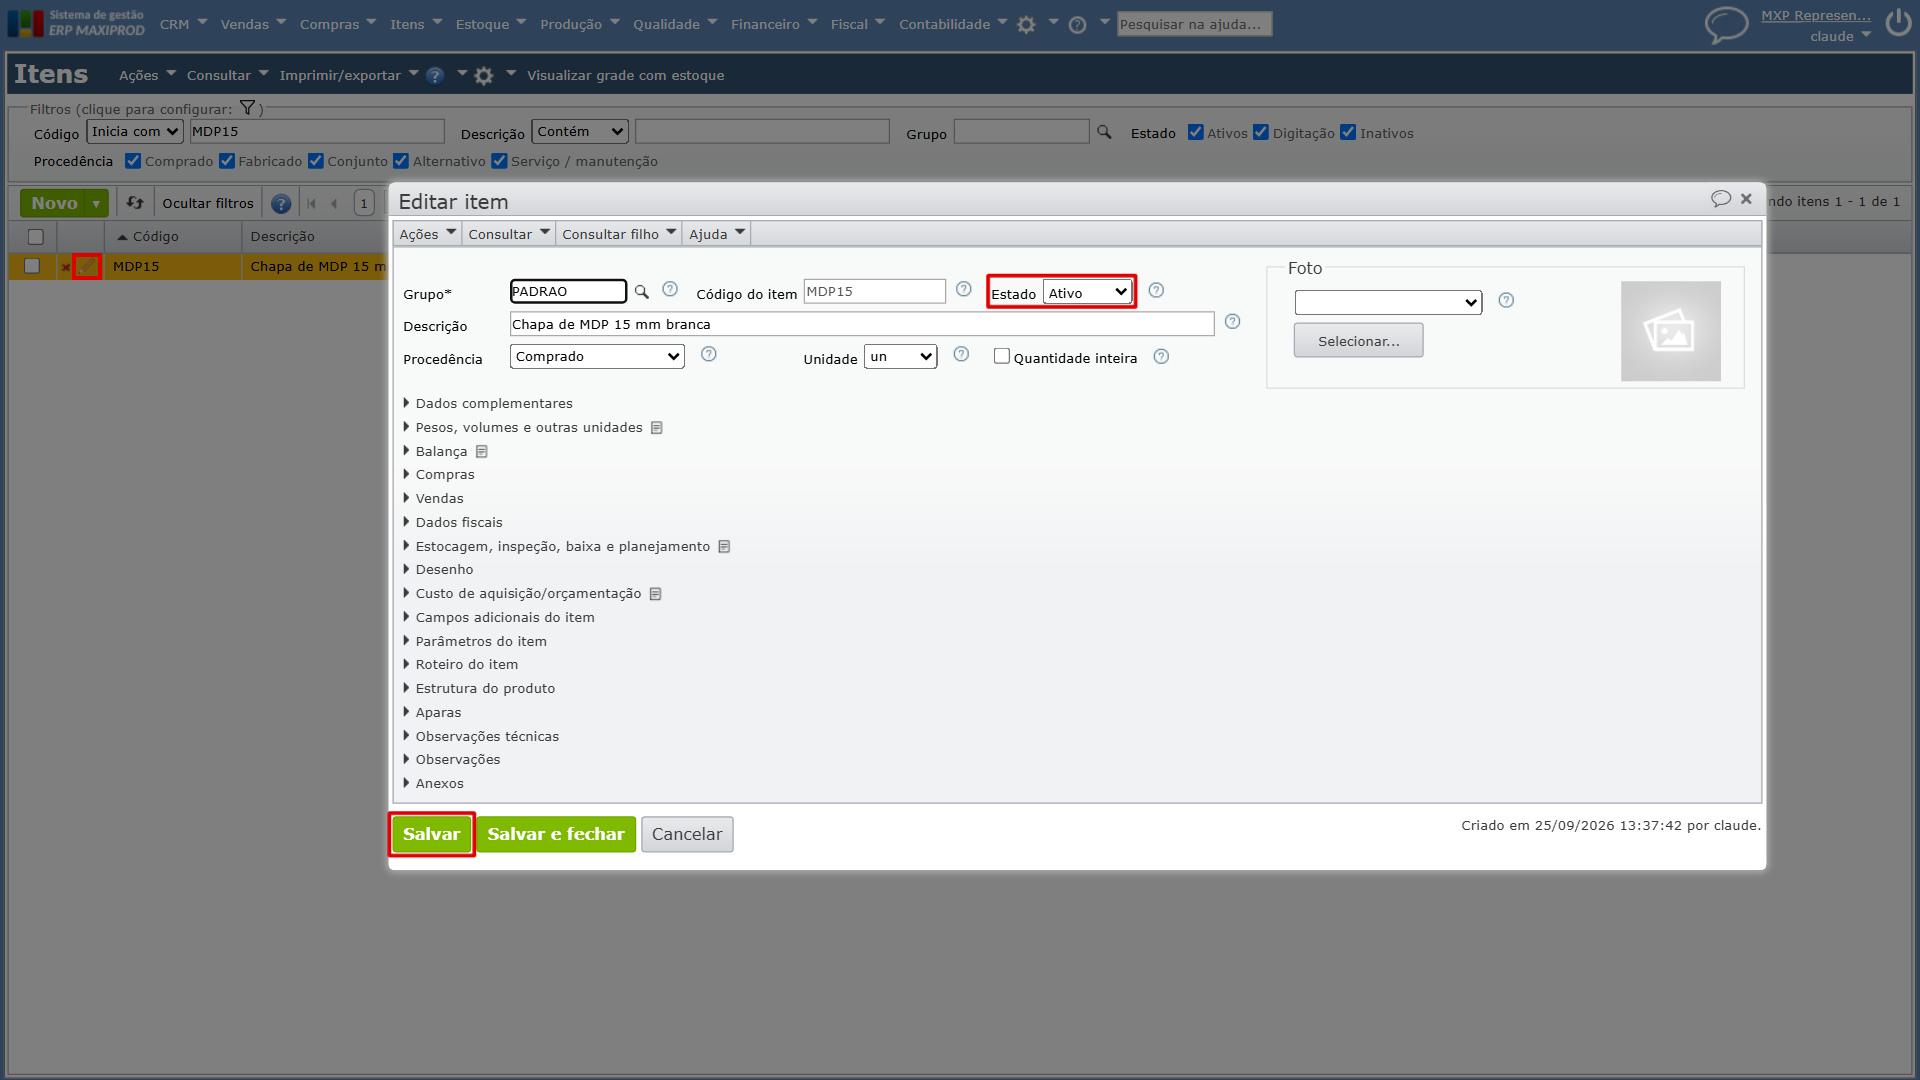Toggle the Fabricado procedência filter

pyautogui.click(x=227, y=160)
